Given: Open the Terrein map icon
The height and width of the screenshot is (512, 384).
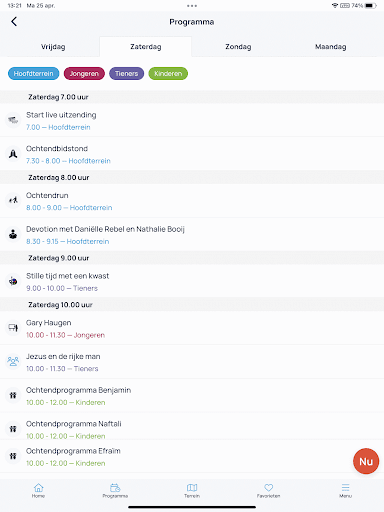Looking at the screenshot, I should [x=192, y=488].
